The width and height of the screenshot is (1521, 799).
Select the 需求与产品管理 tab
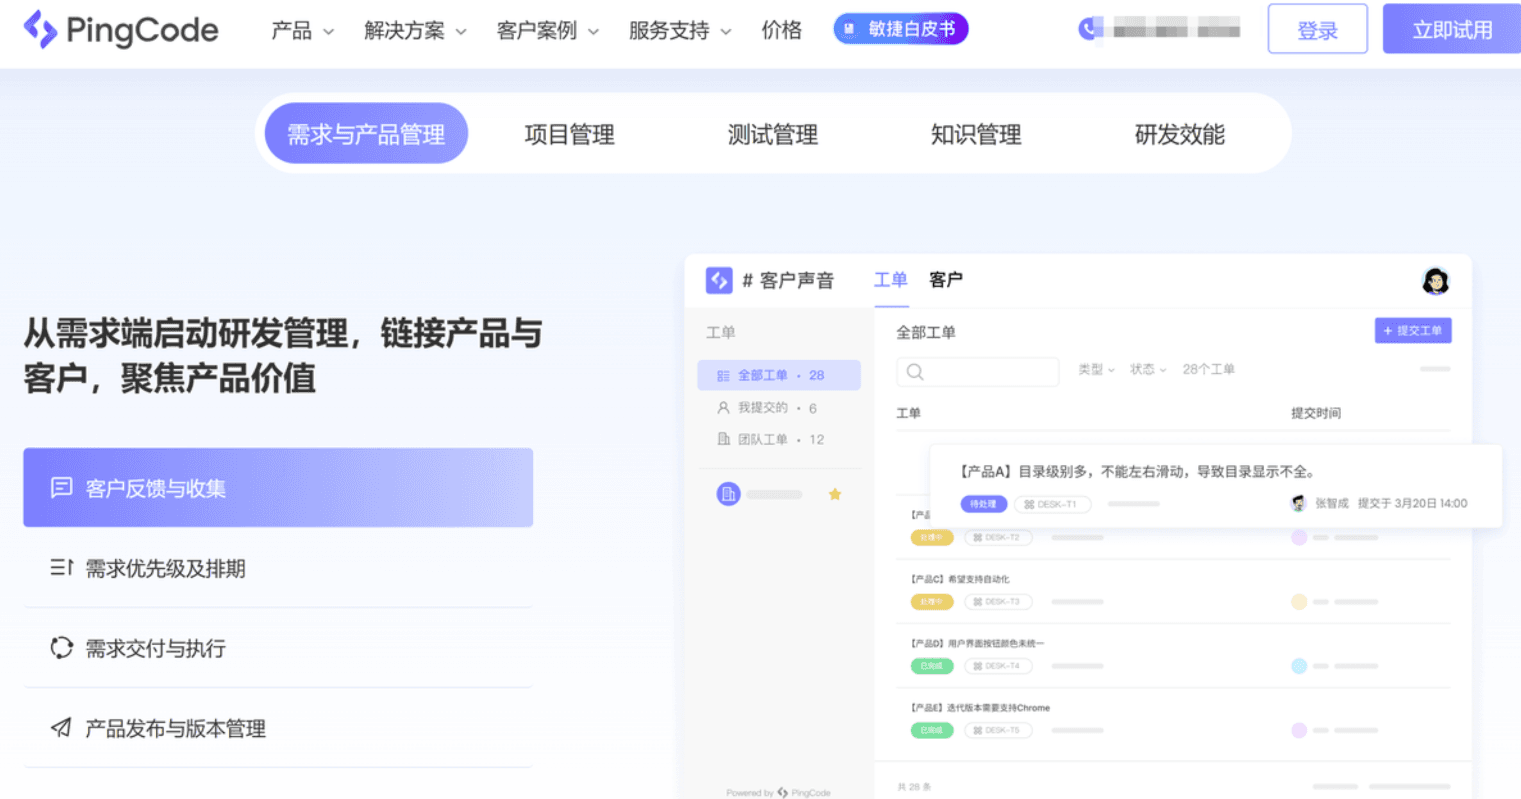pos(366,134)
